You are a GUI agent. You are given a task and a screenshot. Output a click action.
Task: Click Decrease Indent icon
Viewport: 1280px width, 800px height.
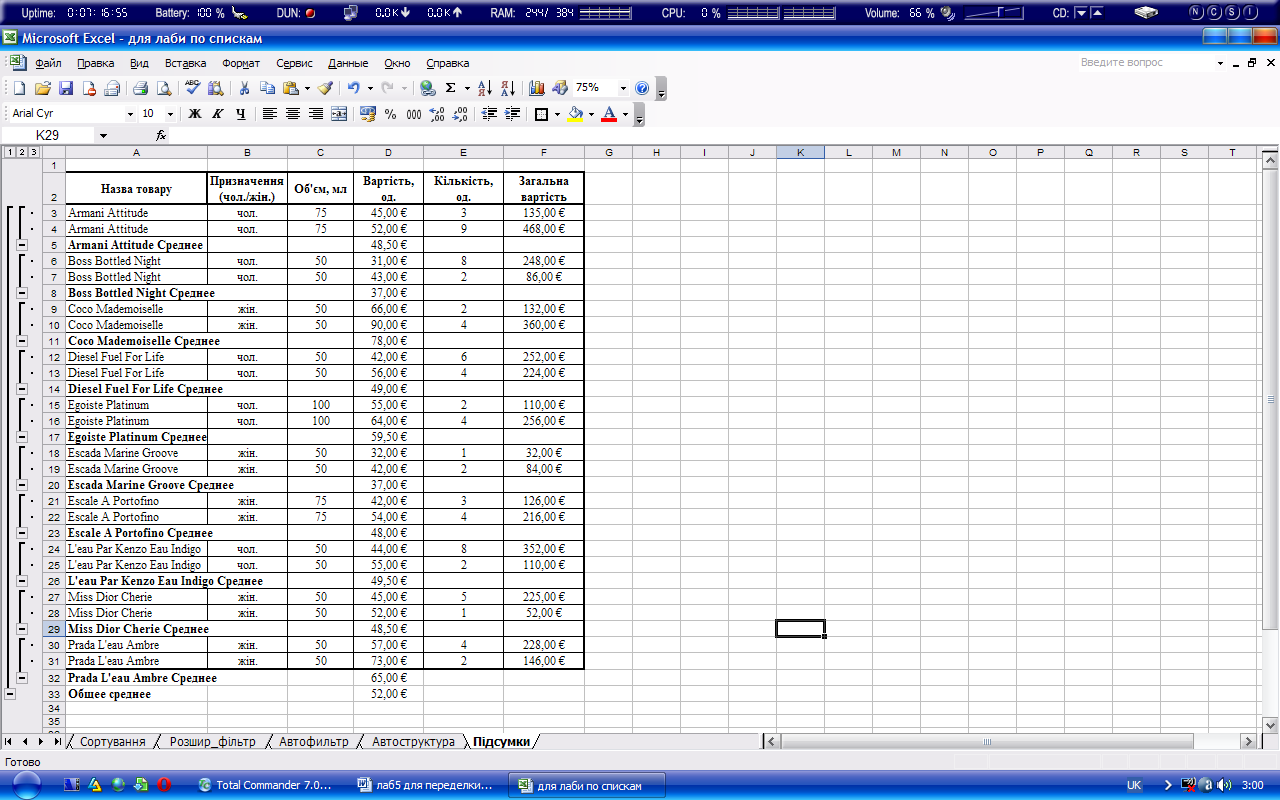click(x=489, y=114)
